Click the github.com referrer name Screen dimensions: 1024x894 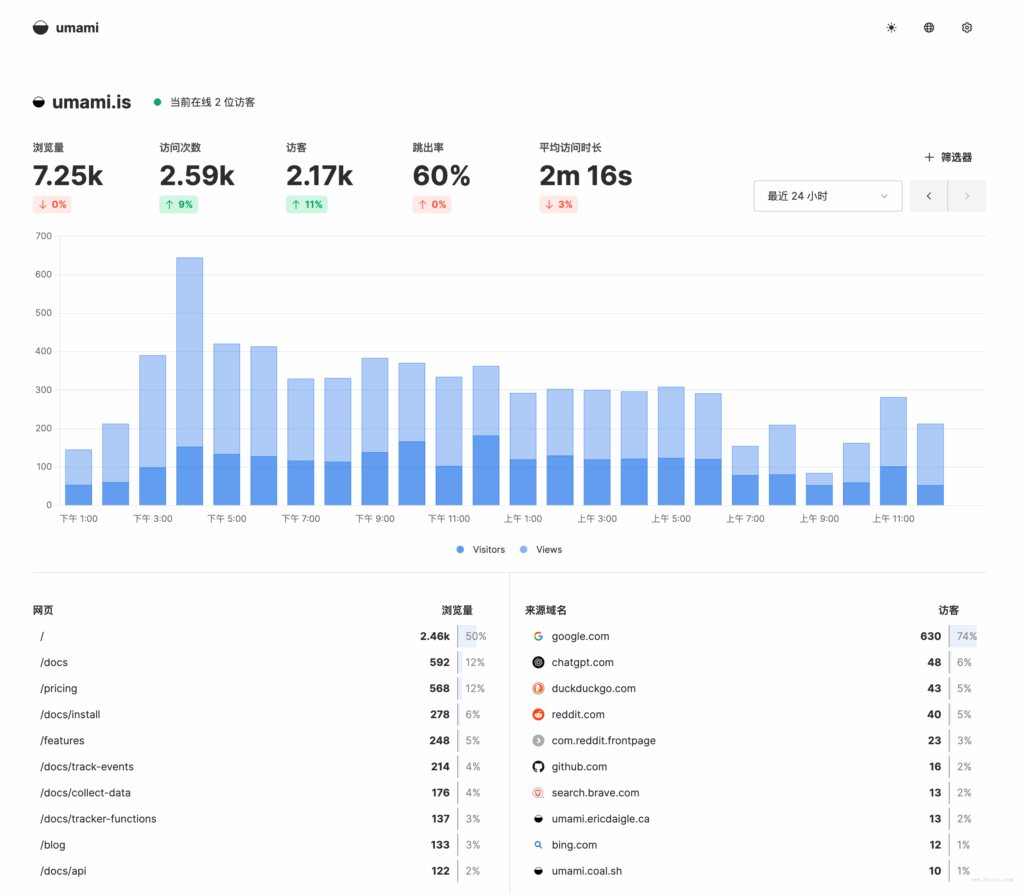pos(579,767)
